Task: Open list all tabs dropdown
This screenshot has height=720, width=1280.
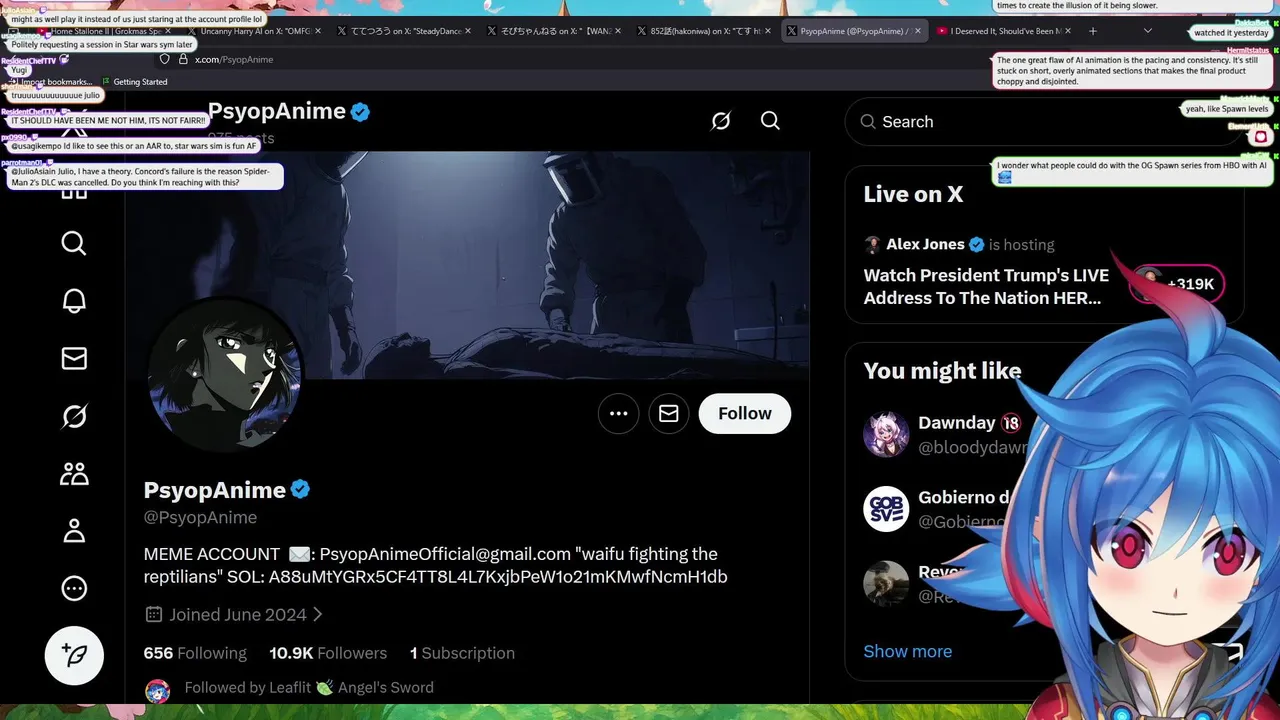Action: click(1147, 31)
